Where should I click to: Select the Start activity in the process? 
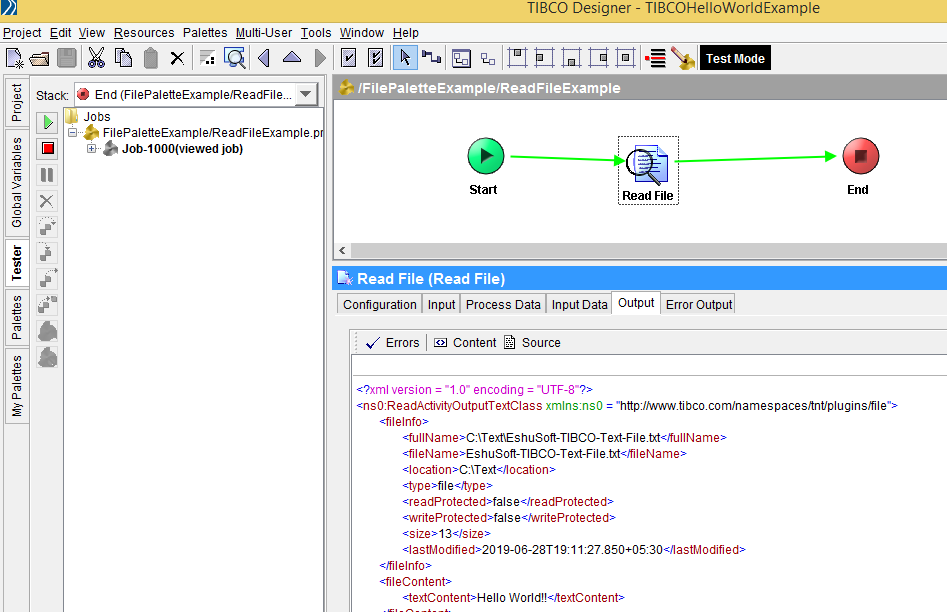[486, 156]
